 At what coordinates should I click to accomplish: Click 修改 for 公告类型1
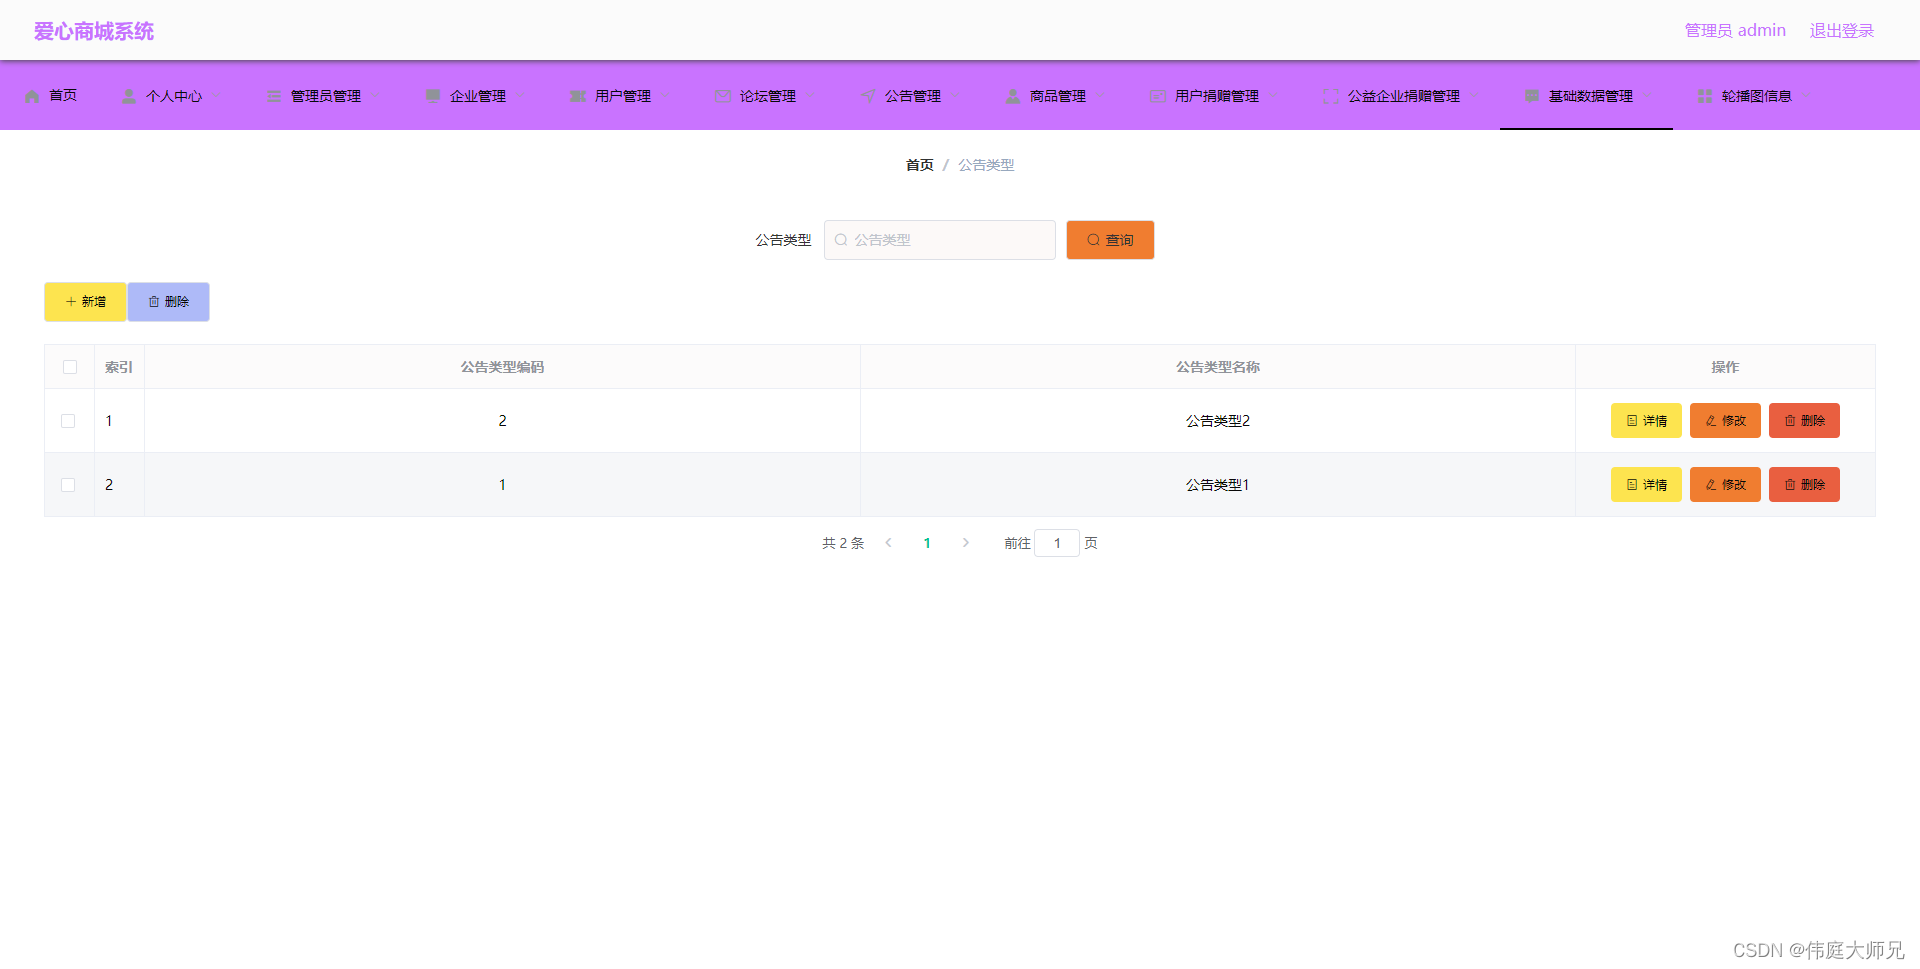point(1725,485)
